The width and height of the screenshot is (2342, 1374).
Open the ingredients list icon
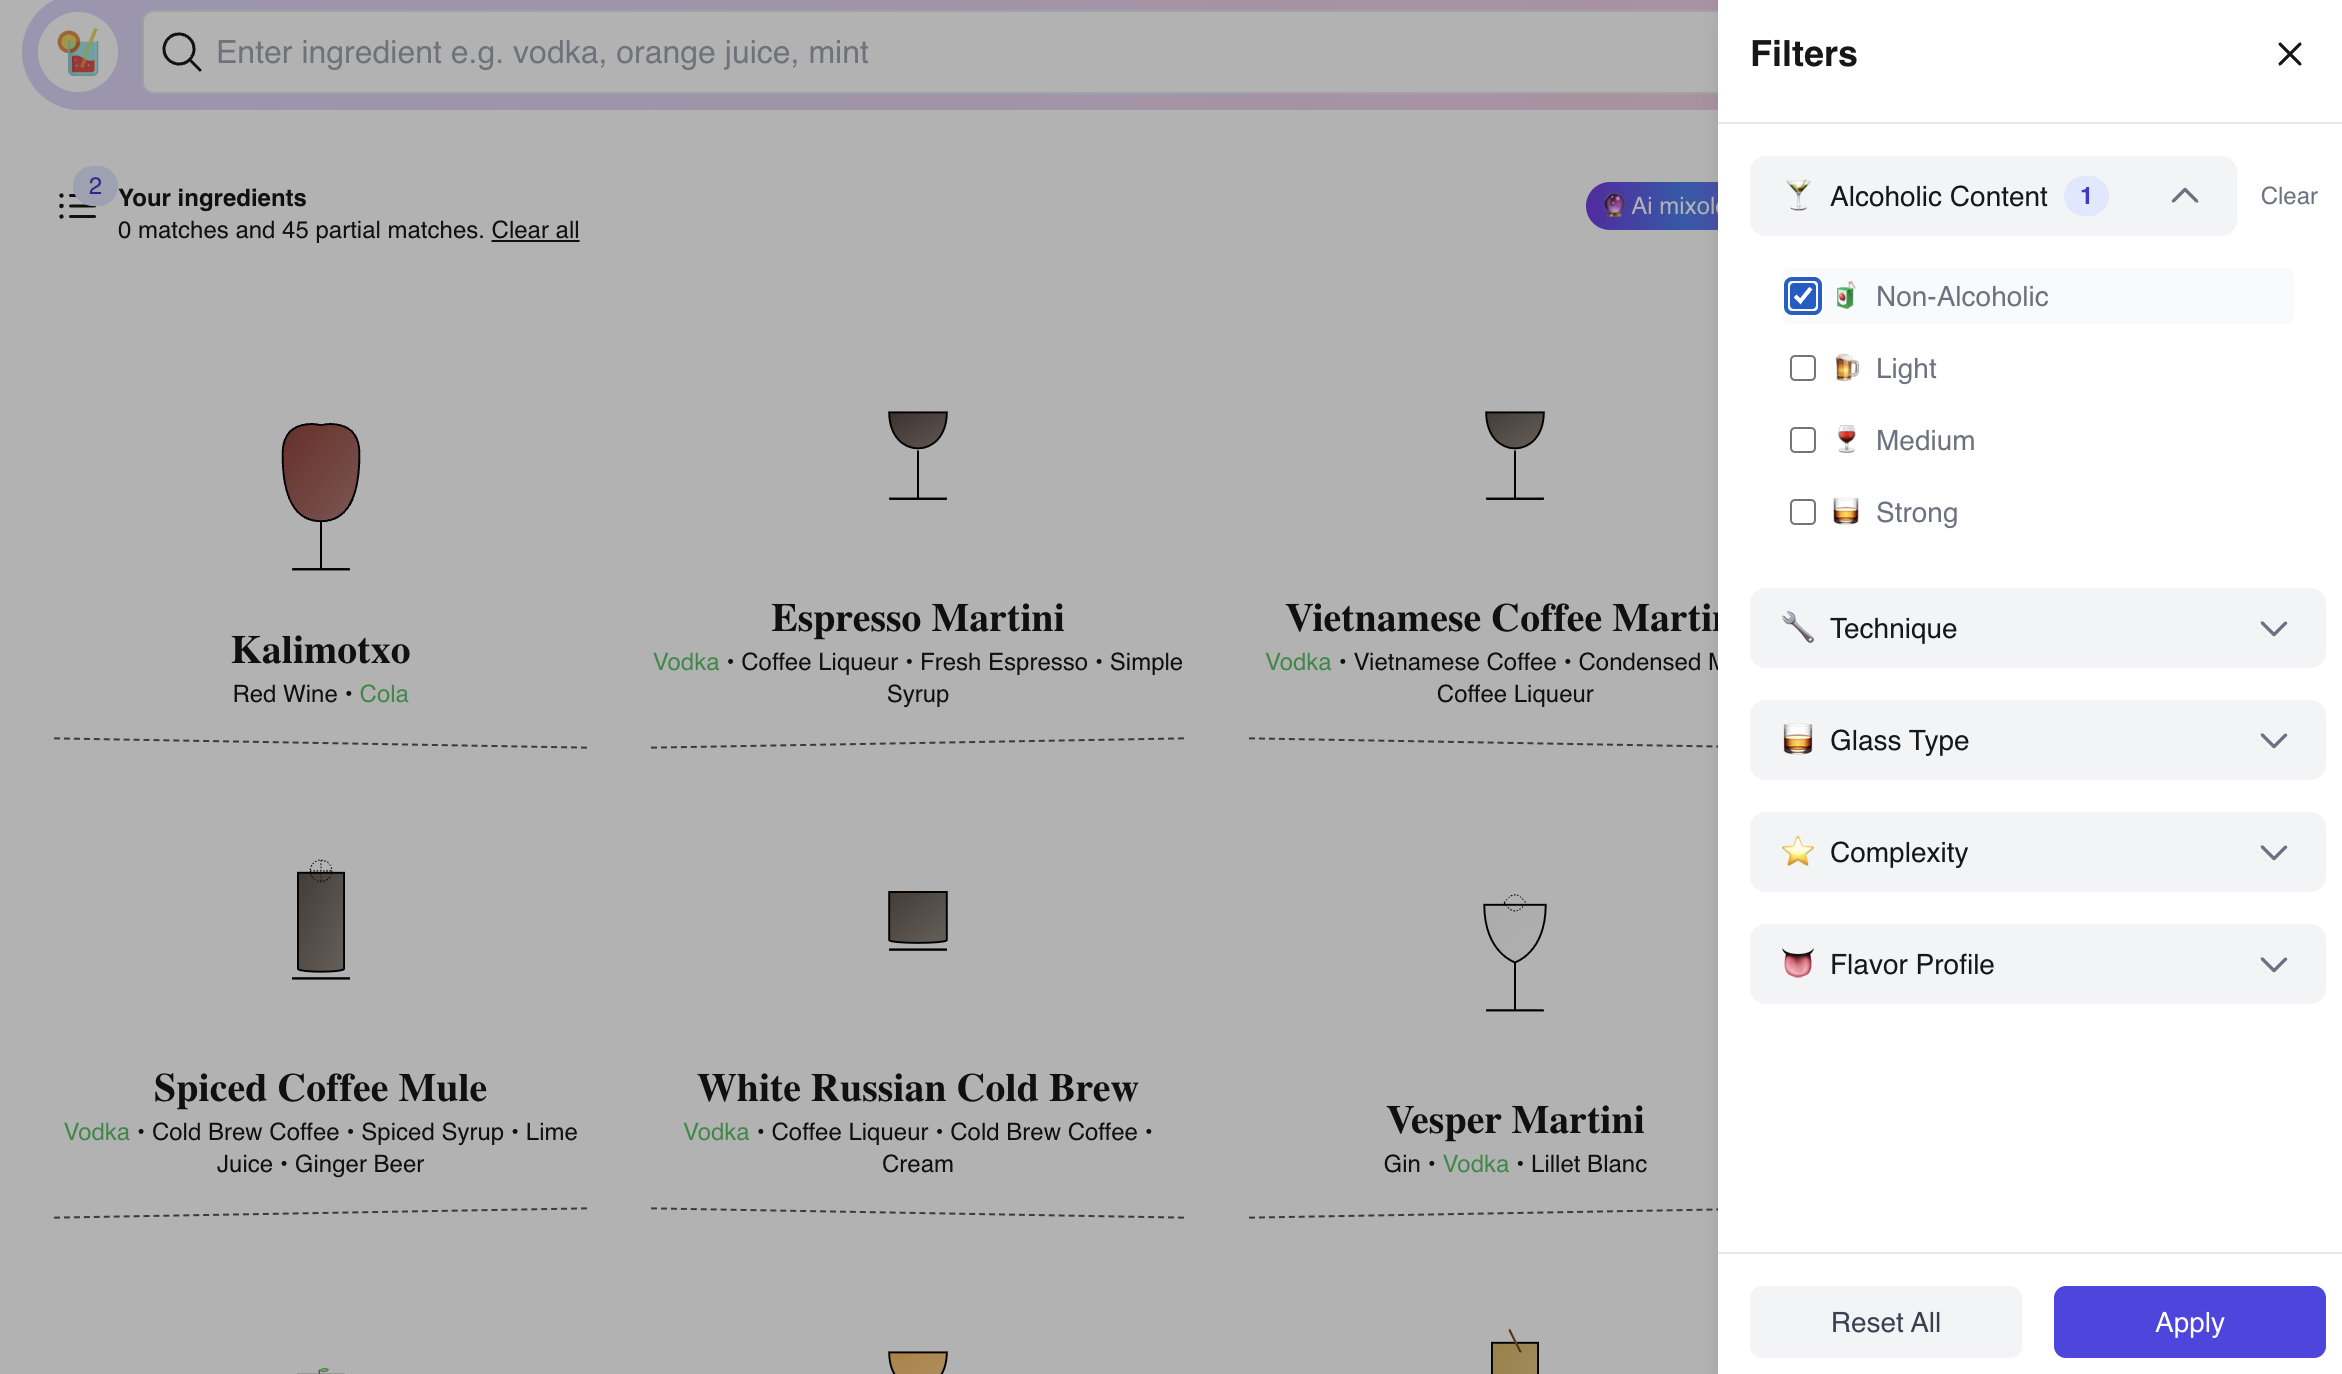(77, 205)
